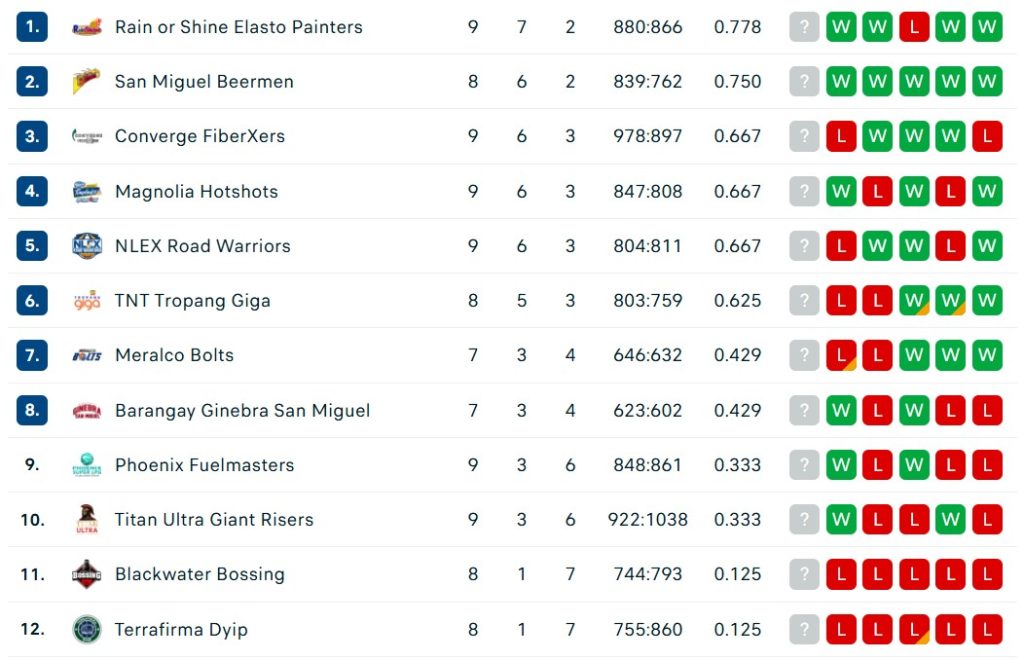This screenshot has width=1024, height=660.
Task: Click the Magnolia Hotshots team logo
Action: (x=87, y=192)
